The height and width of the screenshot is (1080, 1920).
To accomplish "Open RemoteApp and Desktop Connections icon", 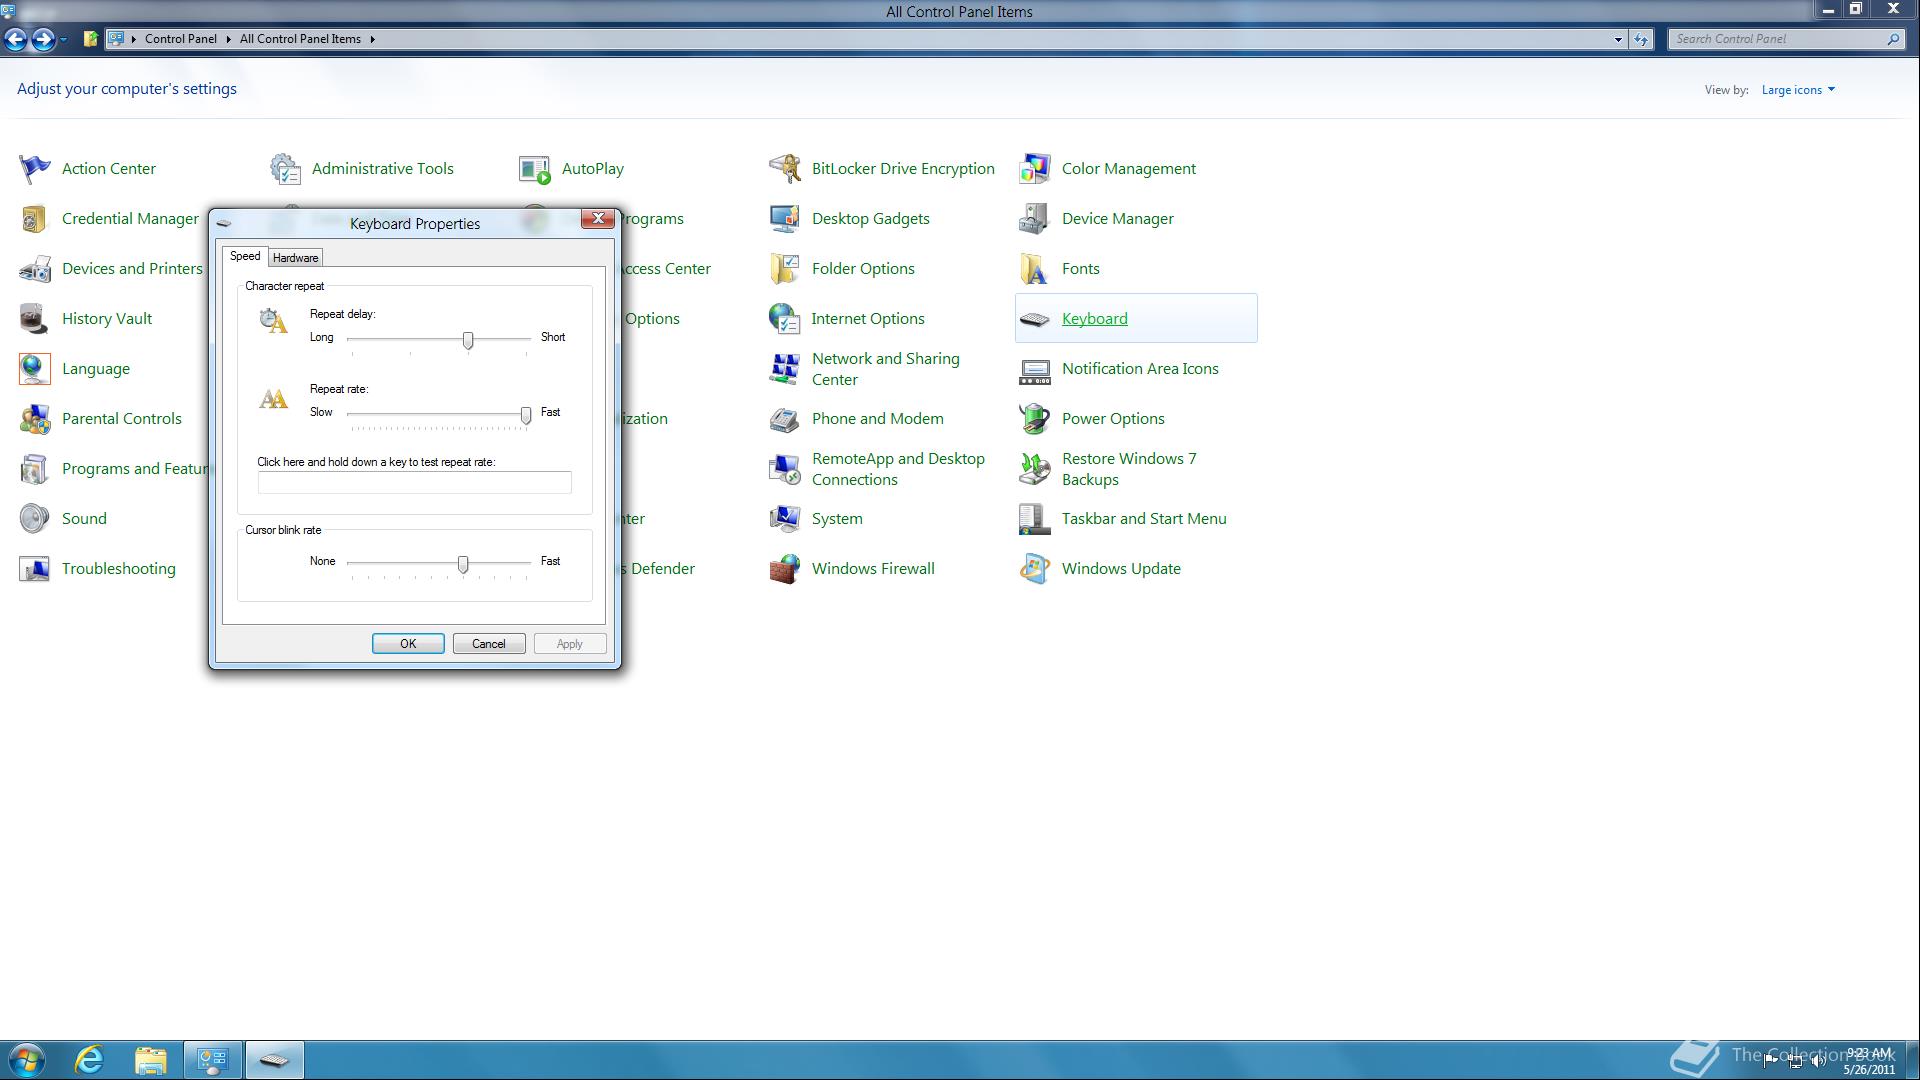I will [785, 469].
